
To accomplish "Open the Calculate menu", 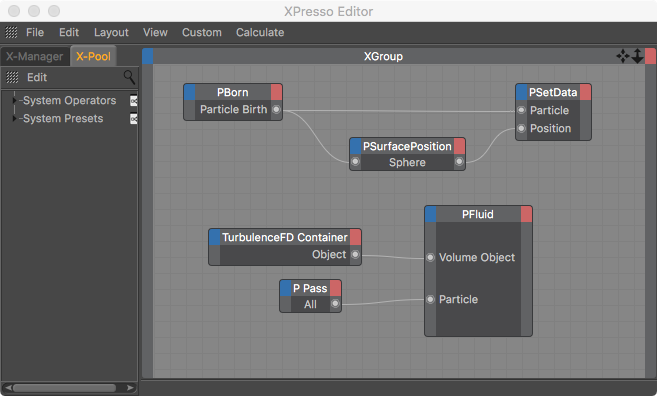I will (x=260, y=32).
